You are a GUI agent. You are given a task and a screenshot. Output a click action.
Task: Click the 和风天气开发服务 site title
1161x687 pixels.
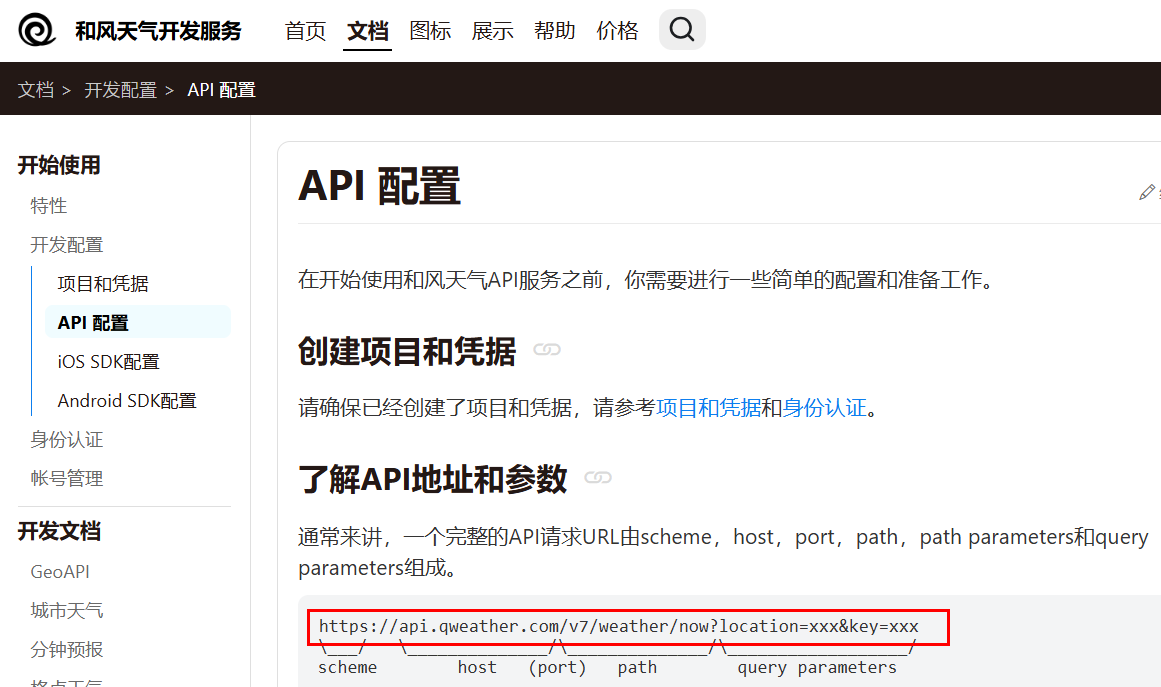pyautogui.click(x=158, y=31)
